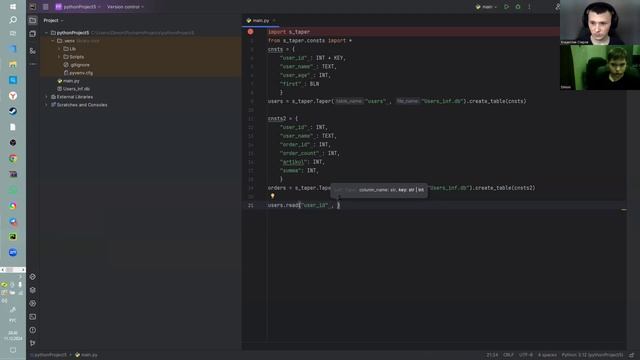
Task: Open the Terminal tool window
Action: (x=33, y=317)
